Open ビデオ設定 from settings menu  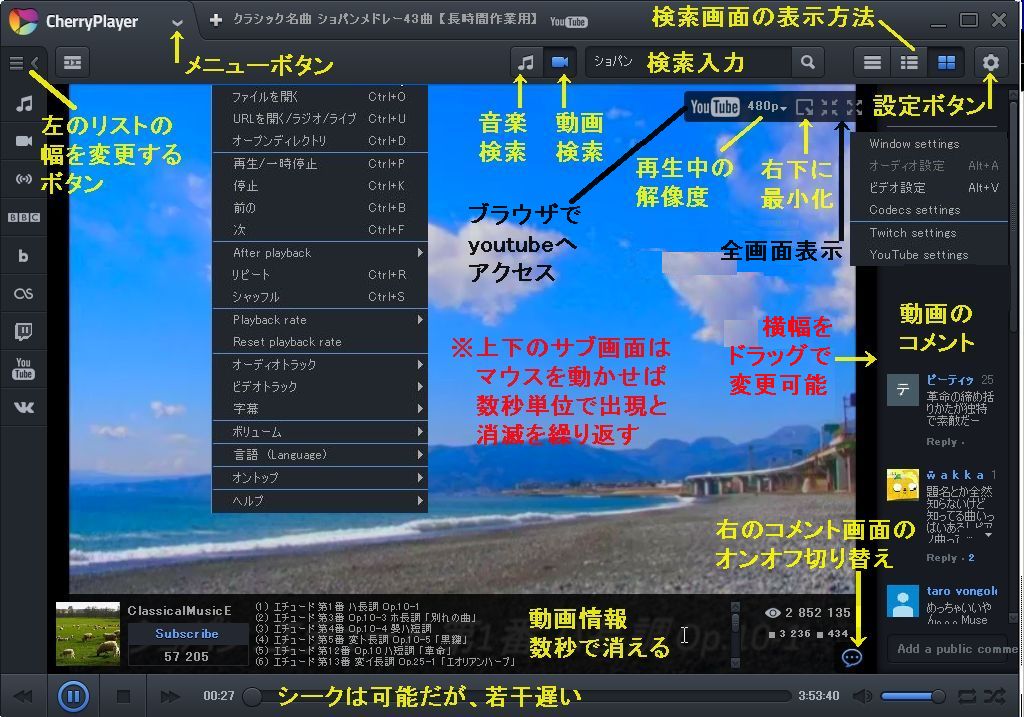[x=929, y=188]
